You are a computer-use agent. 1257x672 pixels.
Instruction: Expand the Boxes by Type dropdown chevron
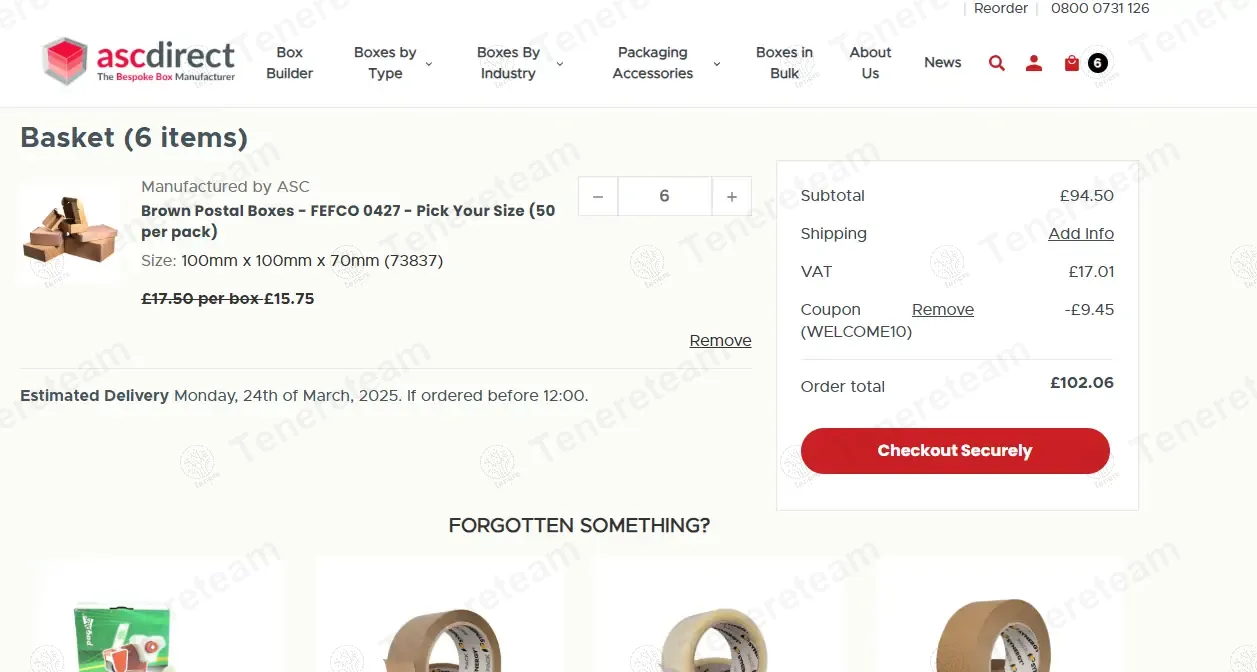point(429,64)
